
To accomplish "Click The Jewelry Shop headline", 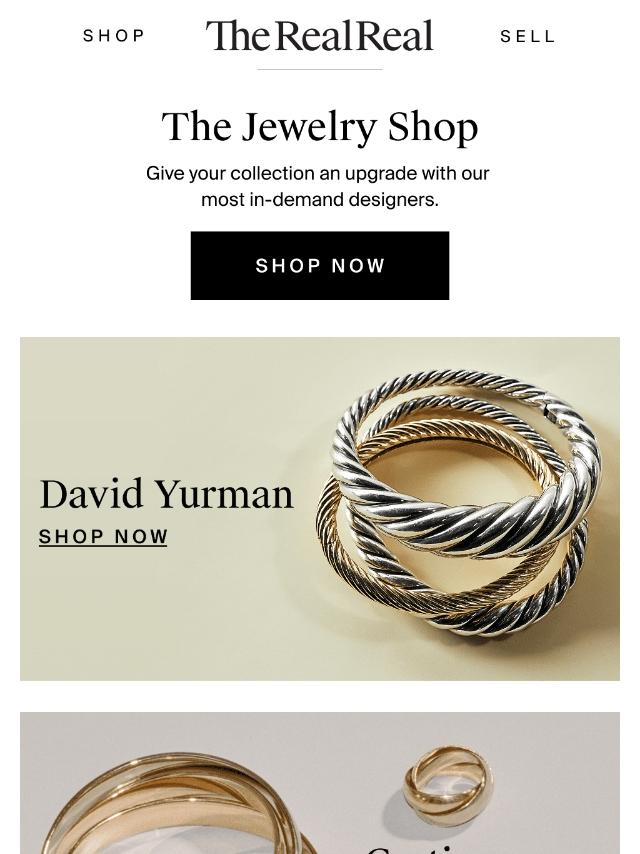I will [320, 127].
